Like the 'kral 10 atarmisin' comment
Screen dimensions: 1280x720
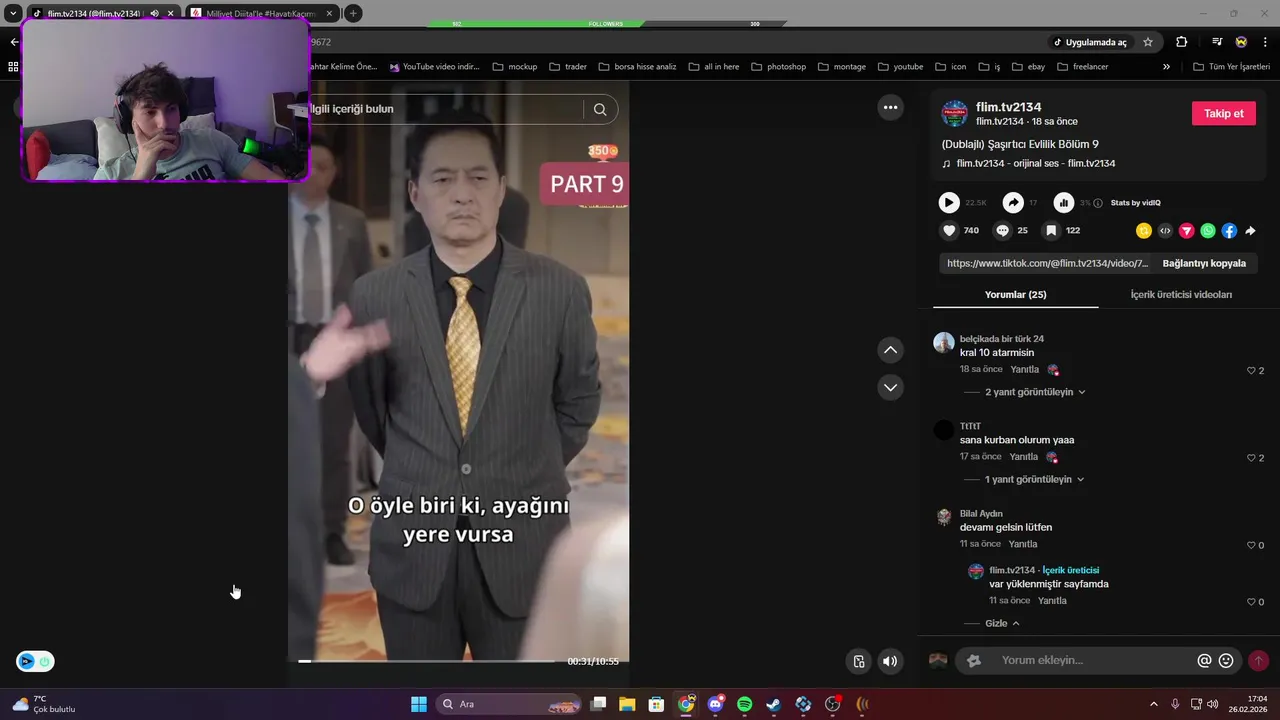point(1251,371)
